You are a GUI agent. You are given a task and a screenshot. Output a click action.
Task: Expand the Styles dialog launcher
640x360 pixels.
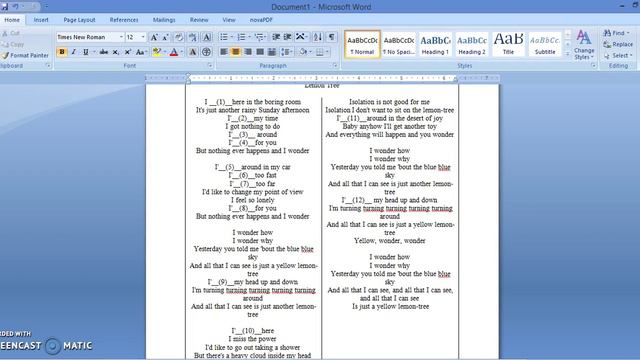593,65
